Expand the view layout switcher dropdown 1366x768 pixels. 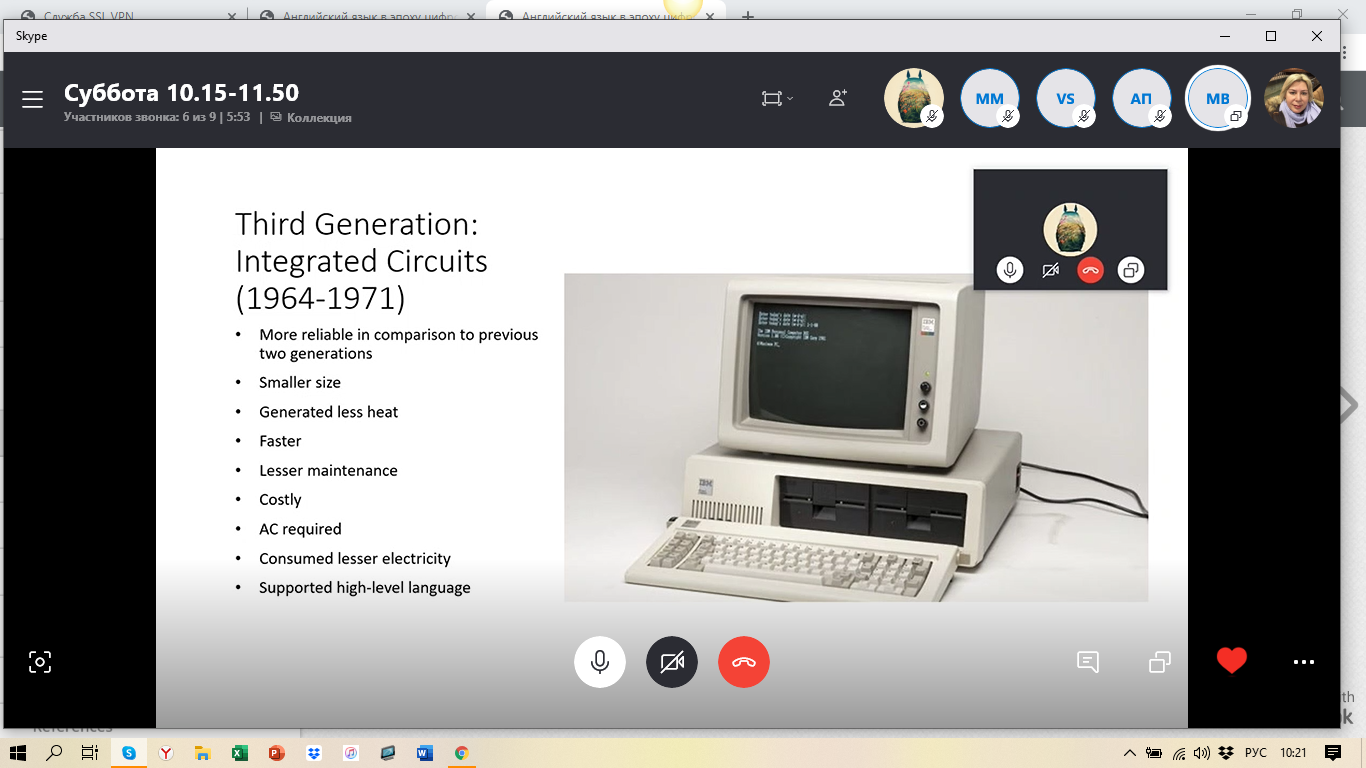pyautogui.click(x=777, y=98)
